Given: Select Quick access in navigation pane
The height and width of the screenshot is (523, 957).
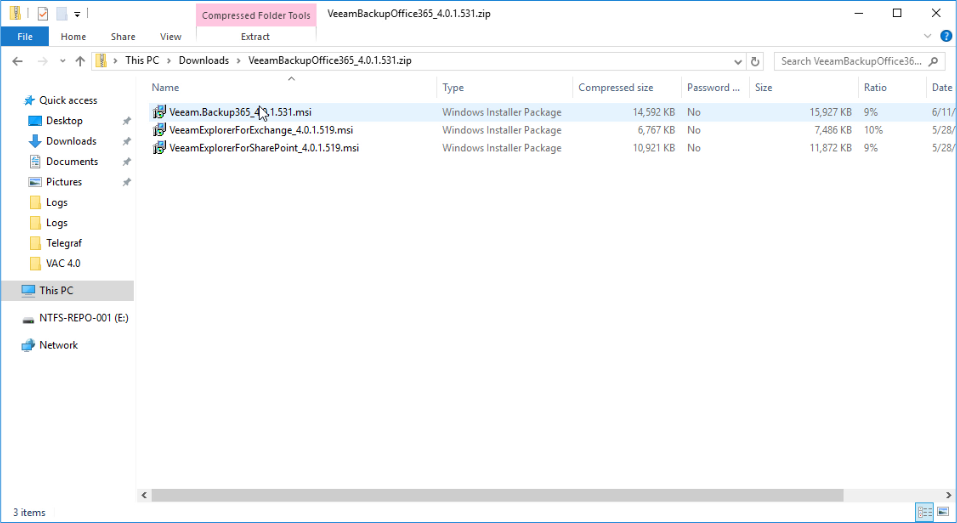Looking at the screenshot, I should pyautogui.click(x=68, y=100).
